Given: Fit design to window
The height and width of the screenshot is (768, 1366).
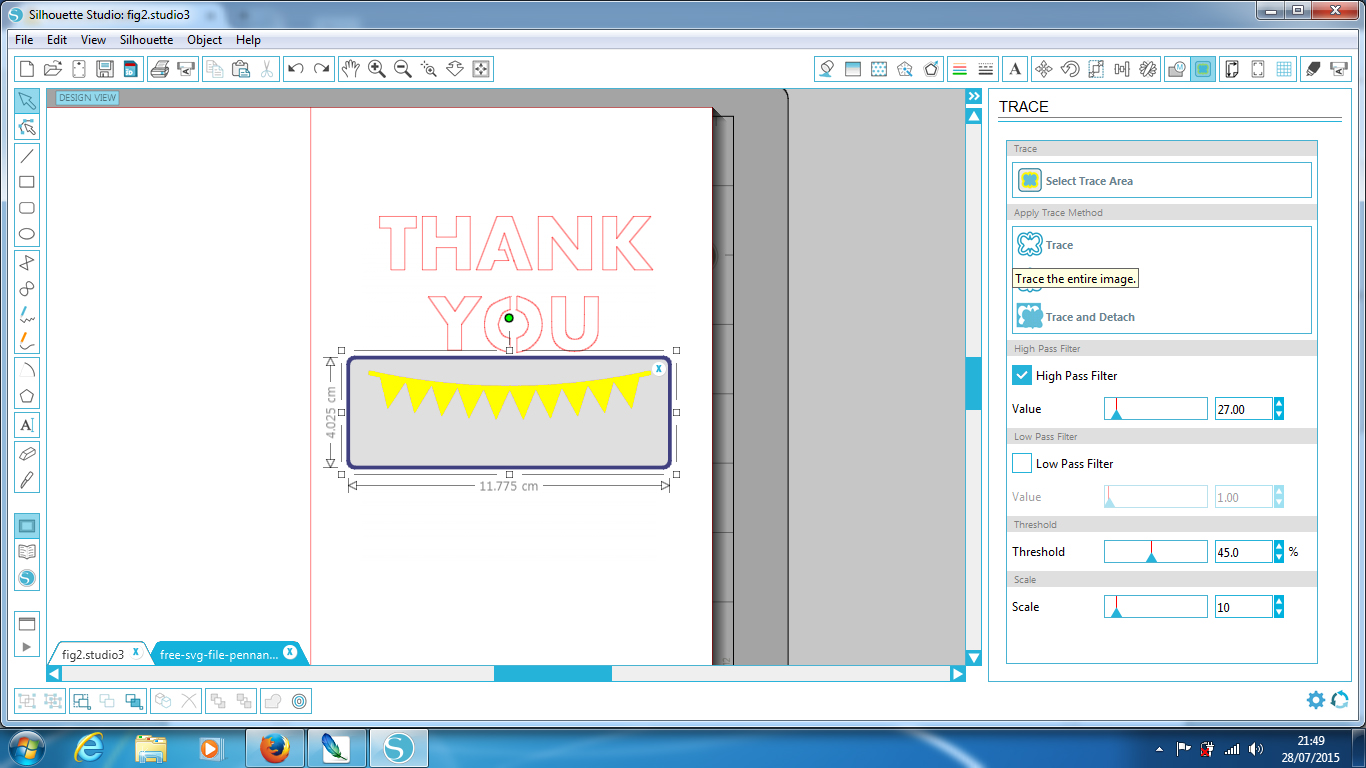Looking at the screenshot, I should point(481,69).
